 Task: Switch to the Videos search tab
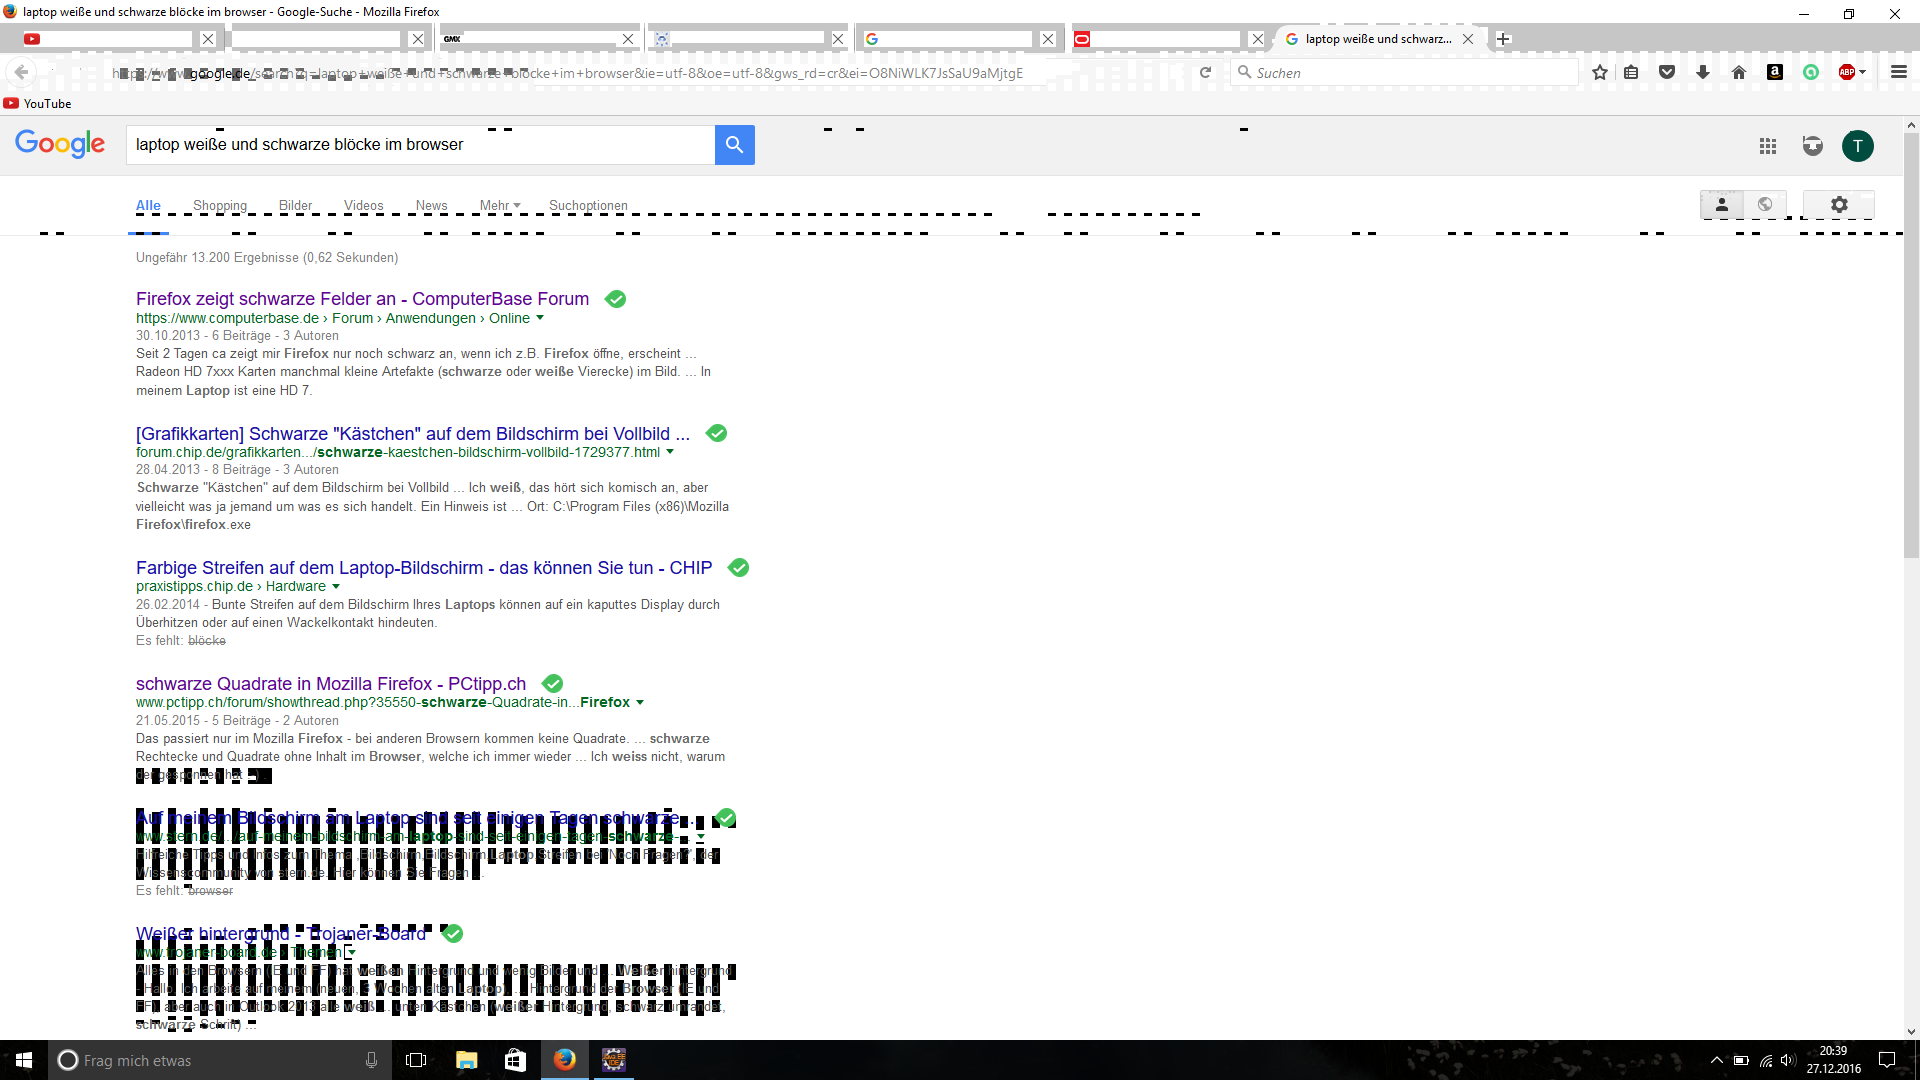click(x=363, y=206)
